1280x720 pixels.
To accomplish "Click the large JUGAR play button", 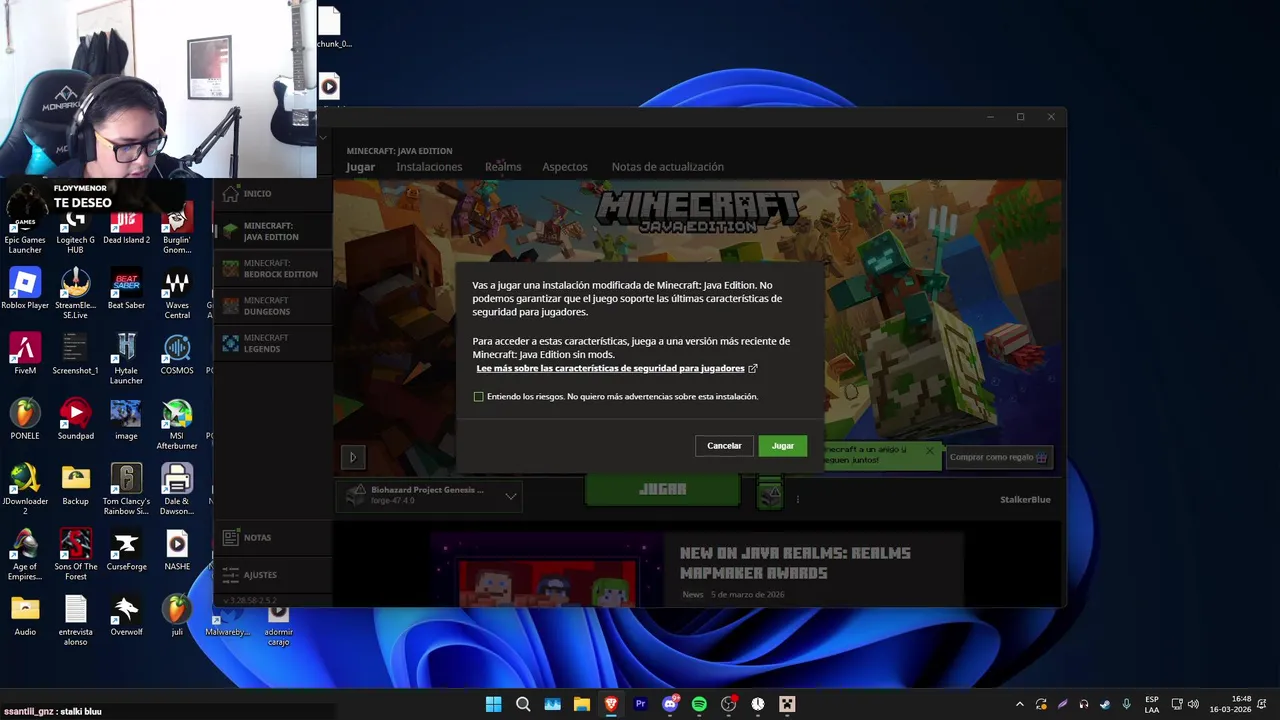I will click(662, 490).
